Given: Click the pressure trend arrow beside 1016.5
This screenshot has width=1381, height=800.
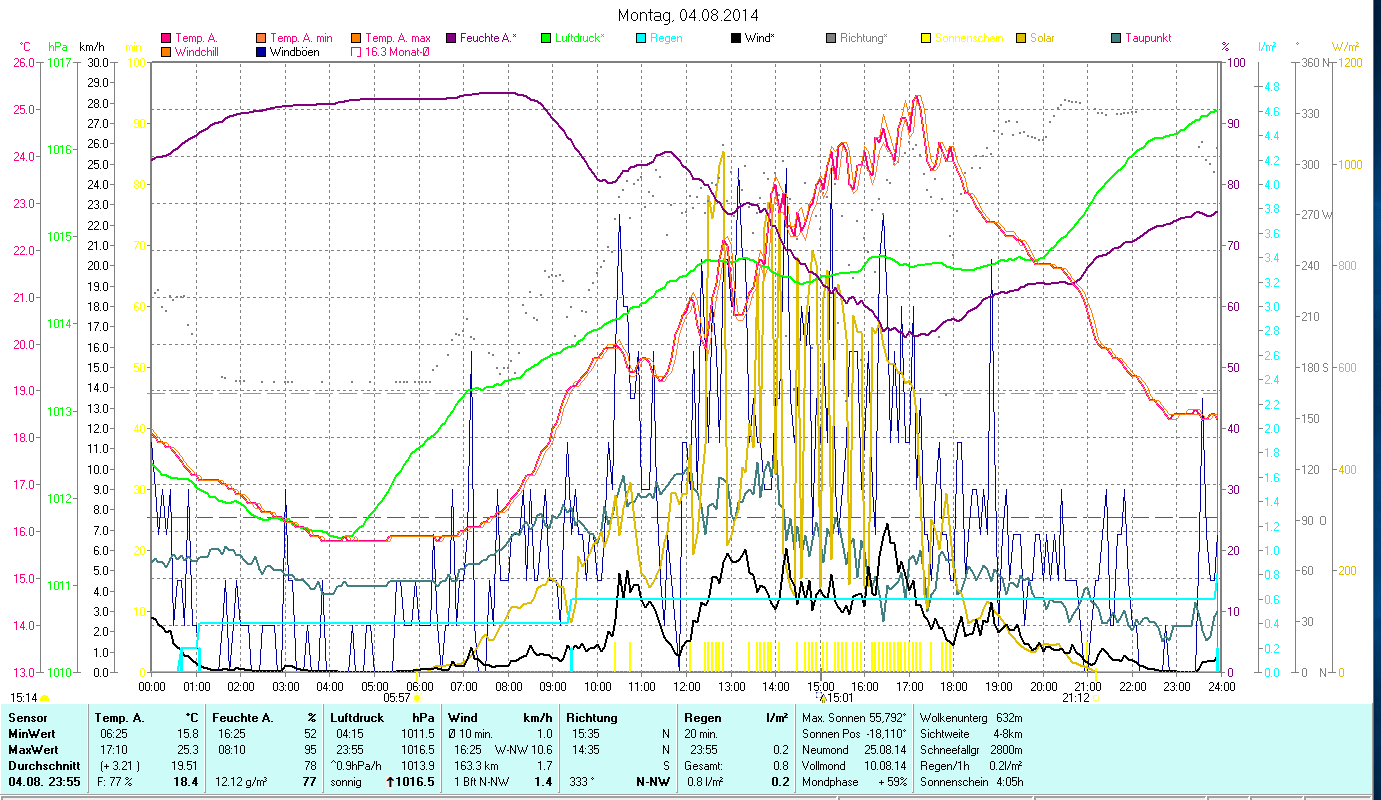Looking at the screenshot, I should pos(390,782).
